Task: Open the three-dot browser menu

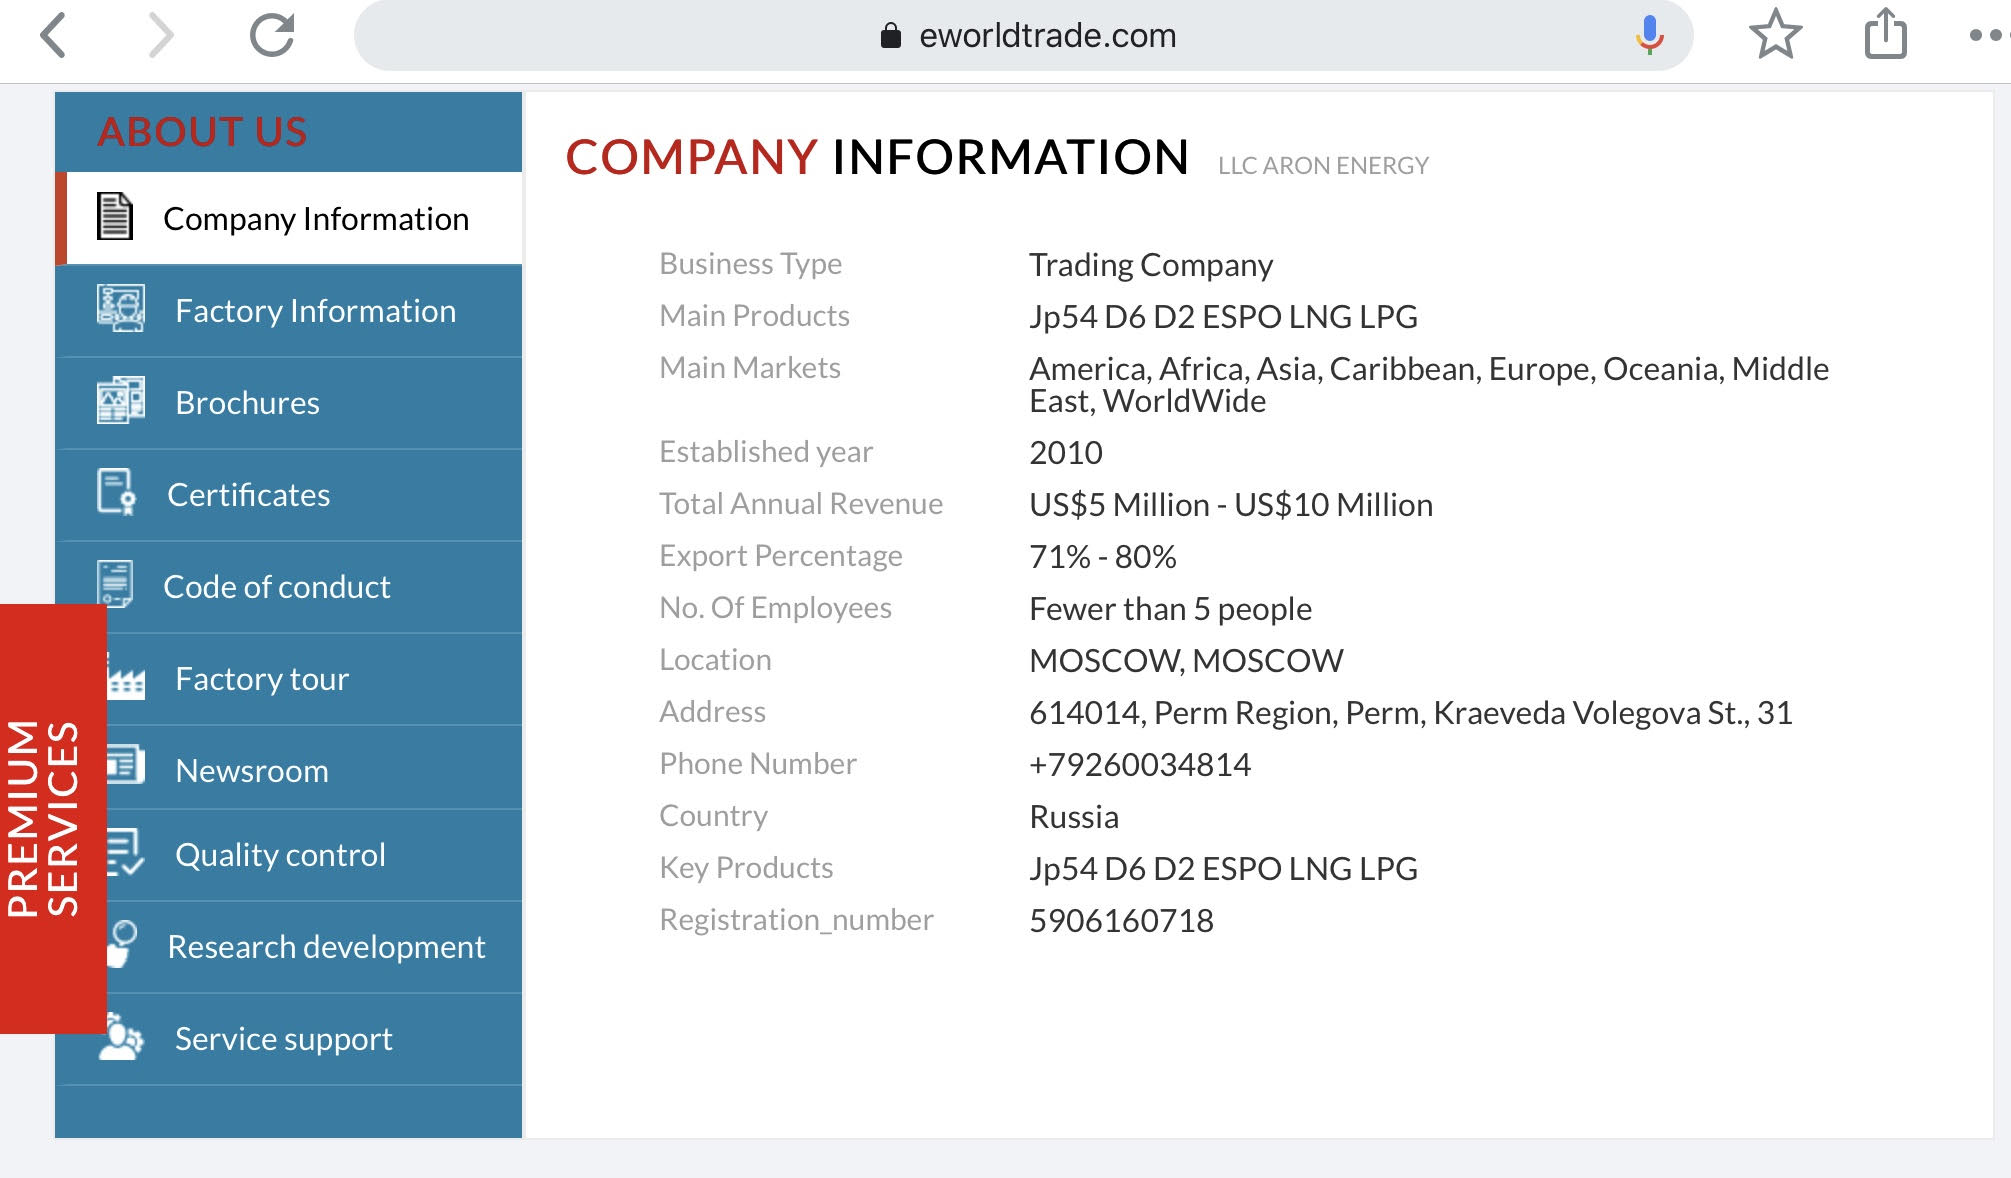Action: pyautogui.click(x=1986, y=36)
